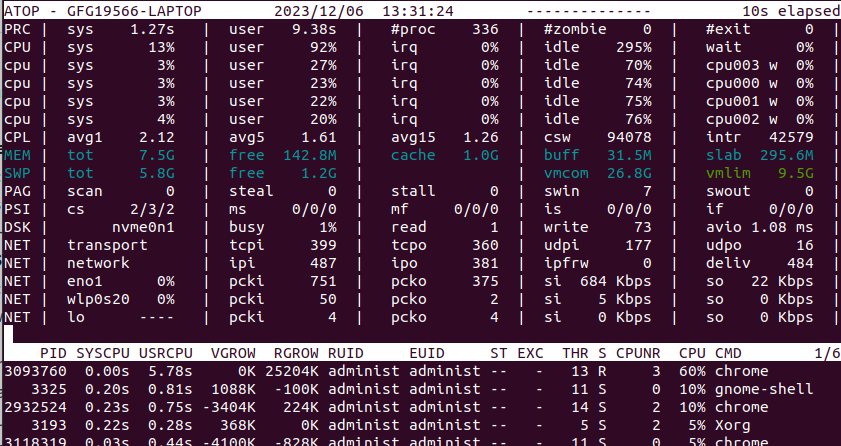Image resolution: width=841 pixels, height=446 pixels.
Task: Click the vmcom value 26.8G
Action: [629, 173]
